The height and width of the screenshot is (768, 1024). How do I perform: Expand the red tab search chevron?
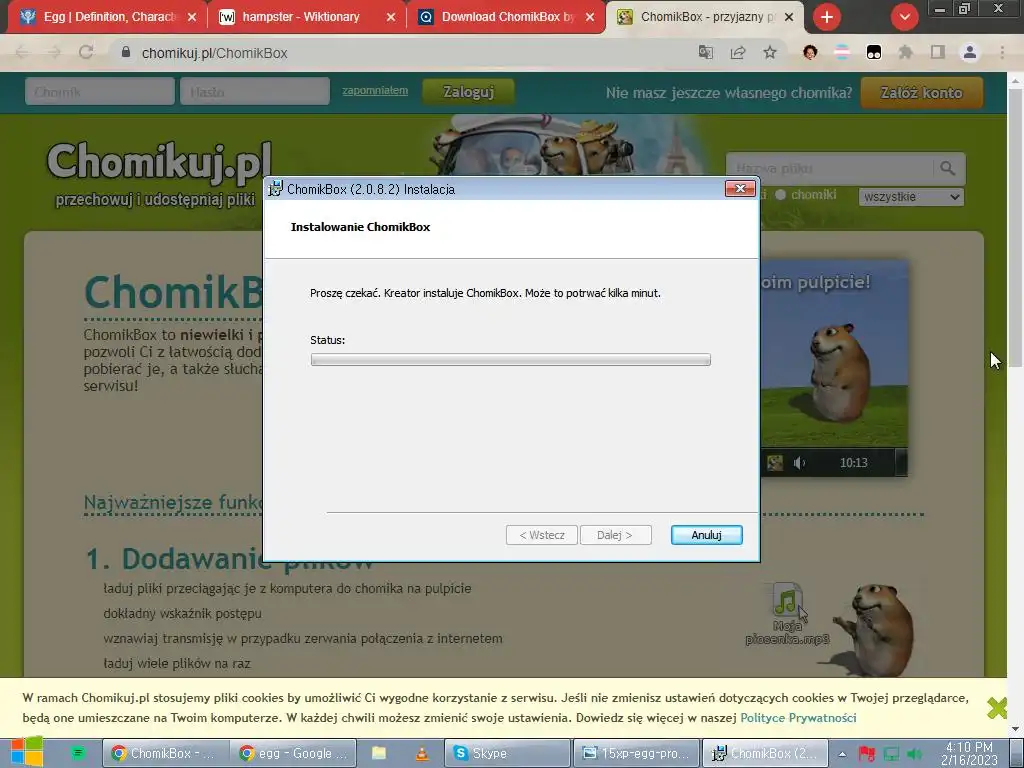coord(904,17)
